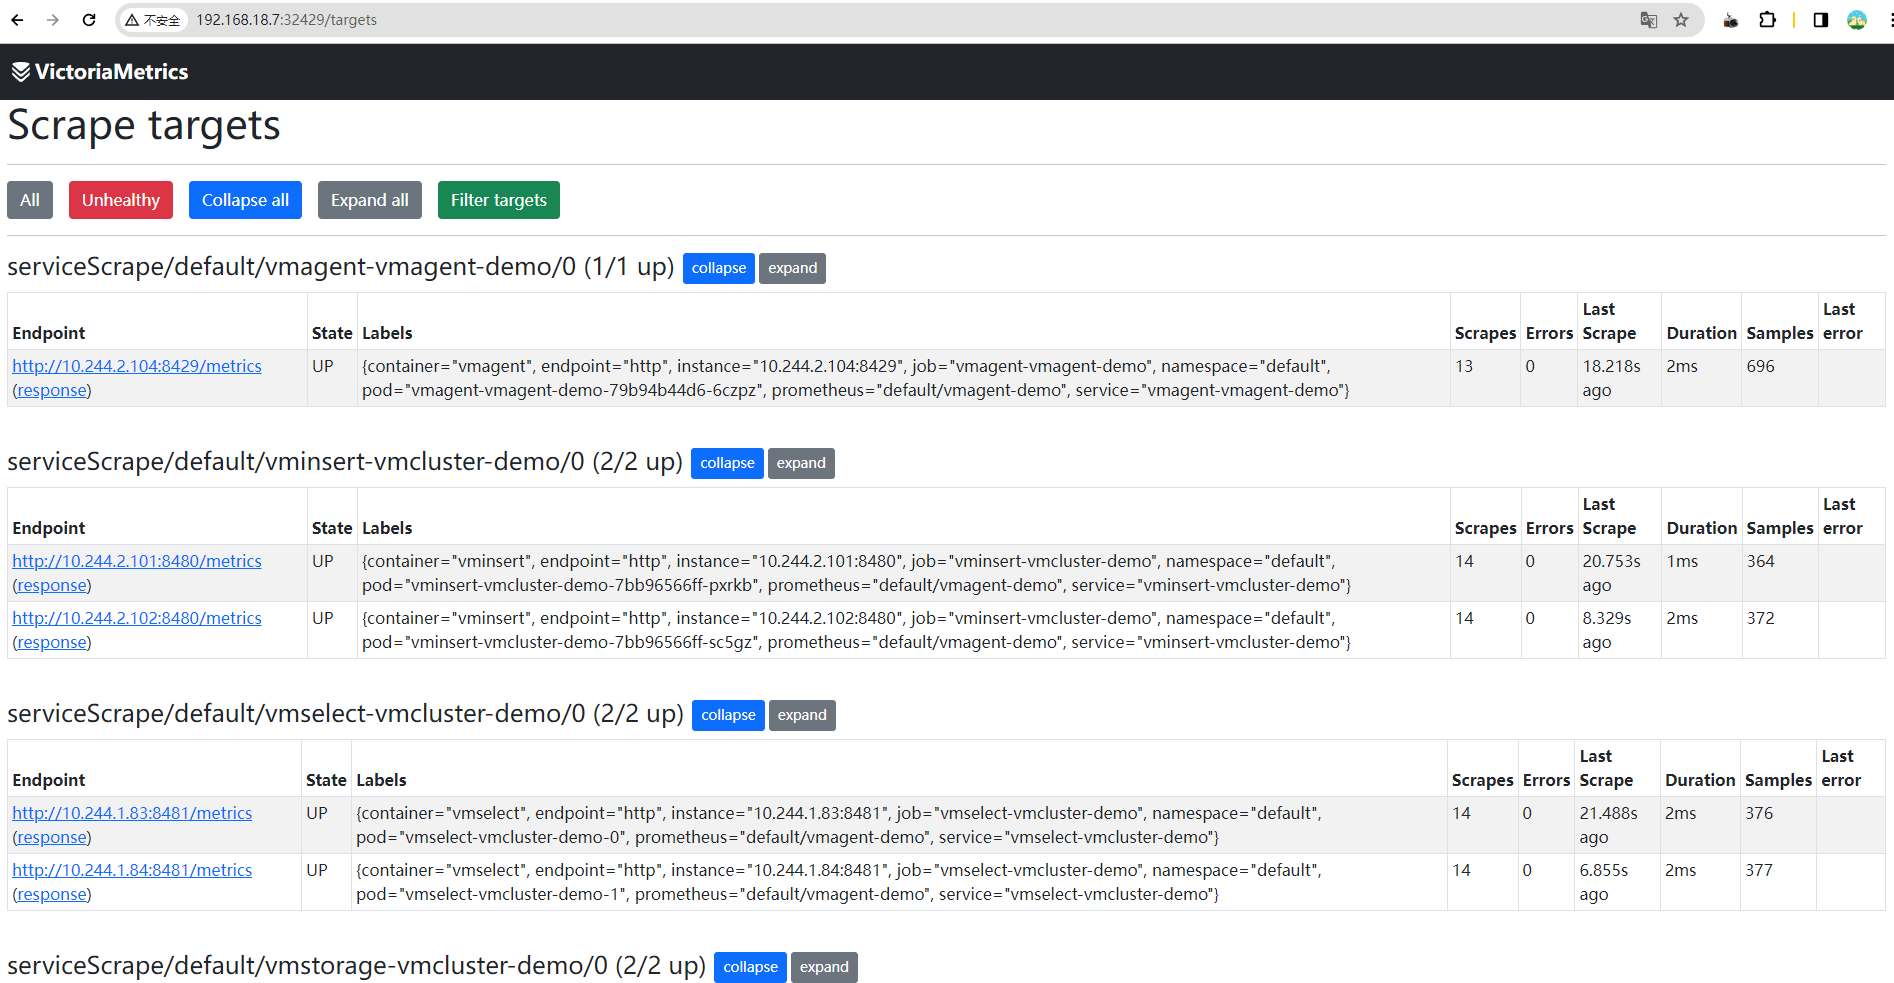Open 10.244.2.101:8480 metrics endpoint link
Viewport: 1894px width, 983px height.
coord(137,561)
